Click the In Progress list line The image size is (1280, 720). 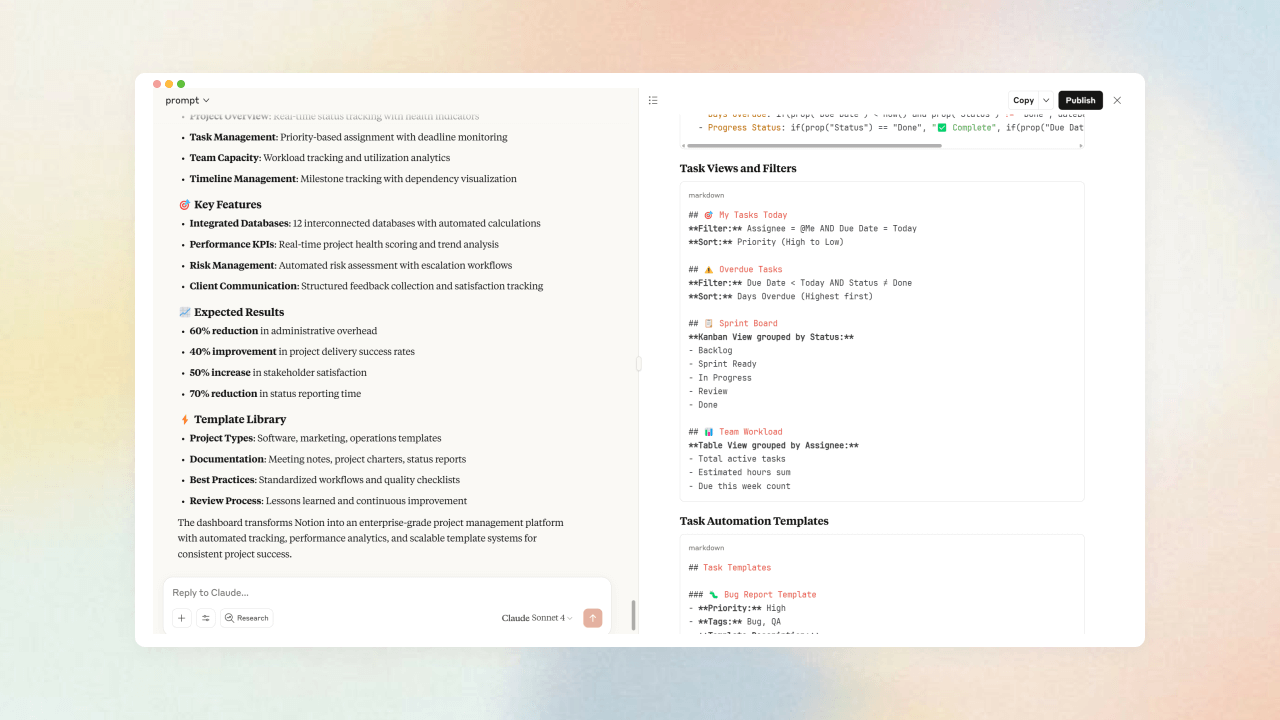tap(720, 378)
